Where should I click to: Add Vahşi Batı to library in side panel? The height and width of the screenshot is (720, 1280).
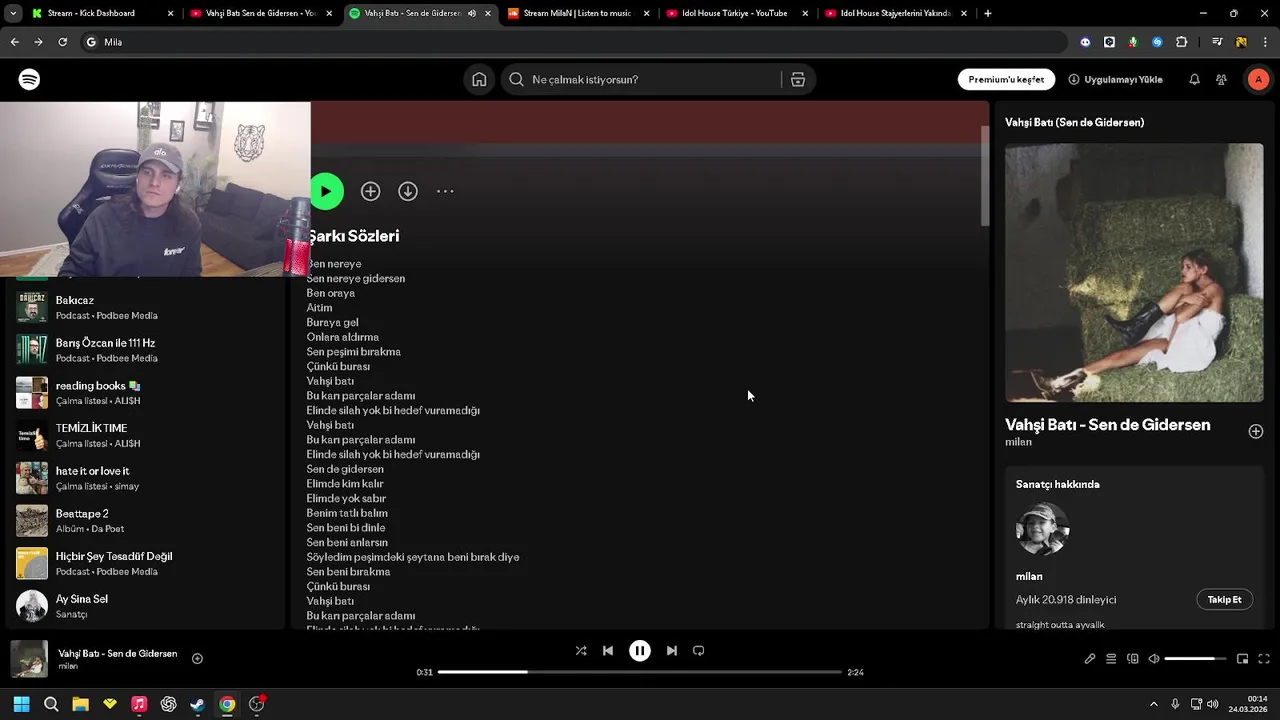click(x=1255, y=431)
